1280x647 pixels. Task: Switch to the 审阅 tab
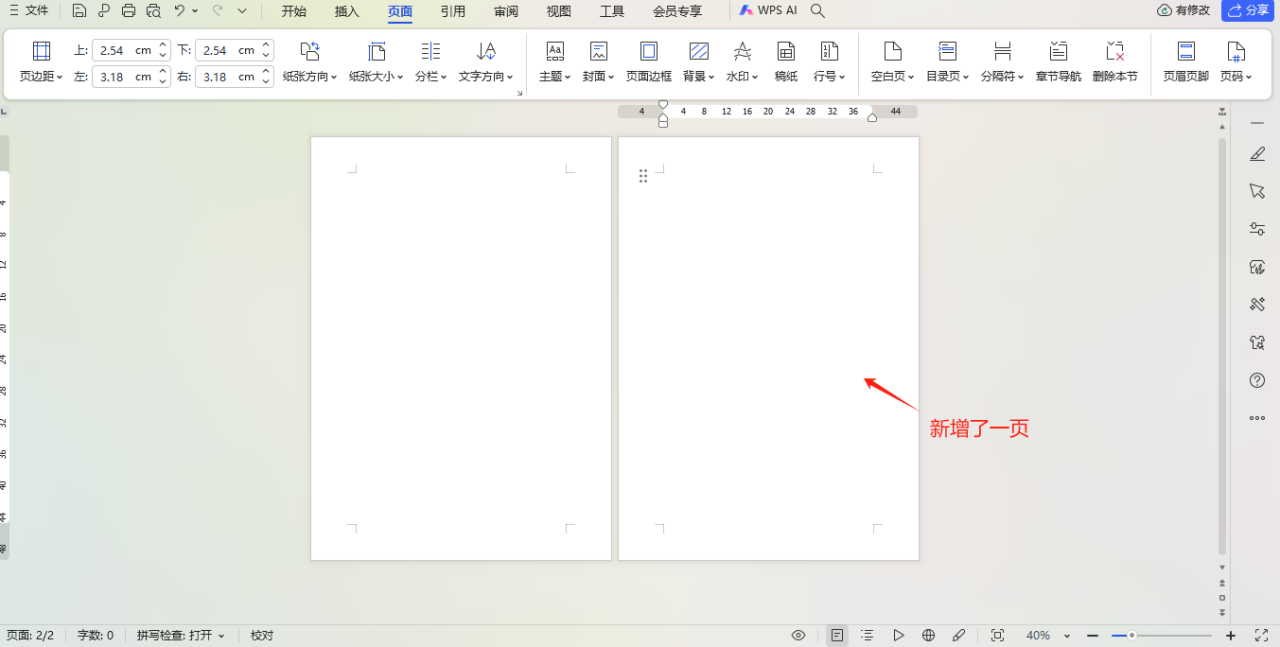click(x=506, y=11)
